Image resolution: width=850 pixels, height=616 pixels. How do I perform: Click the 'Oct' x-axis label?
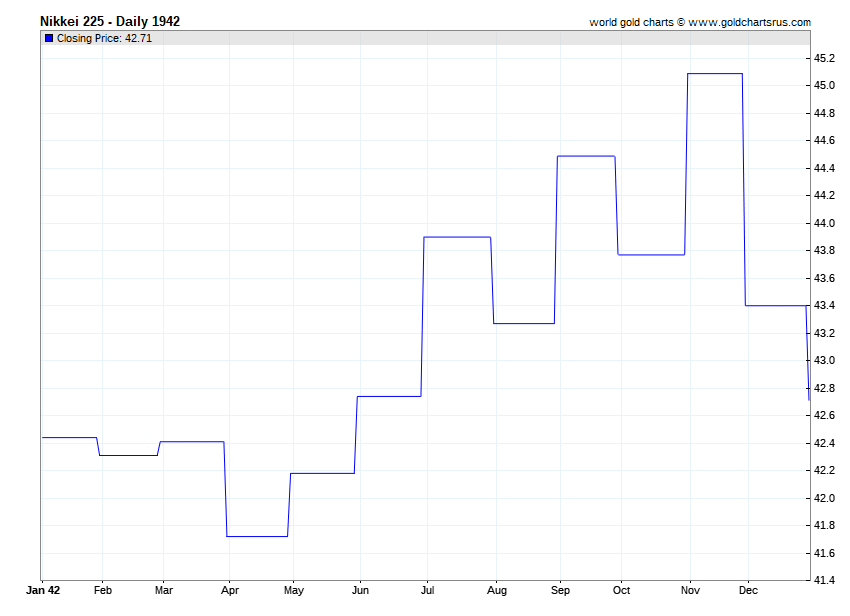(621, 590)
